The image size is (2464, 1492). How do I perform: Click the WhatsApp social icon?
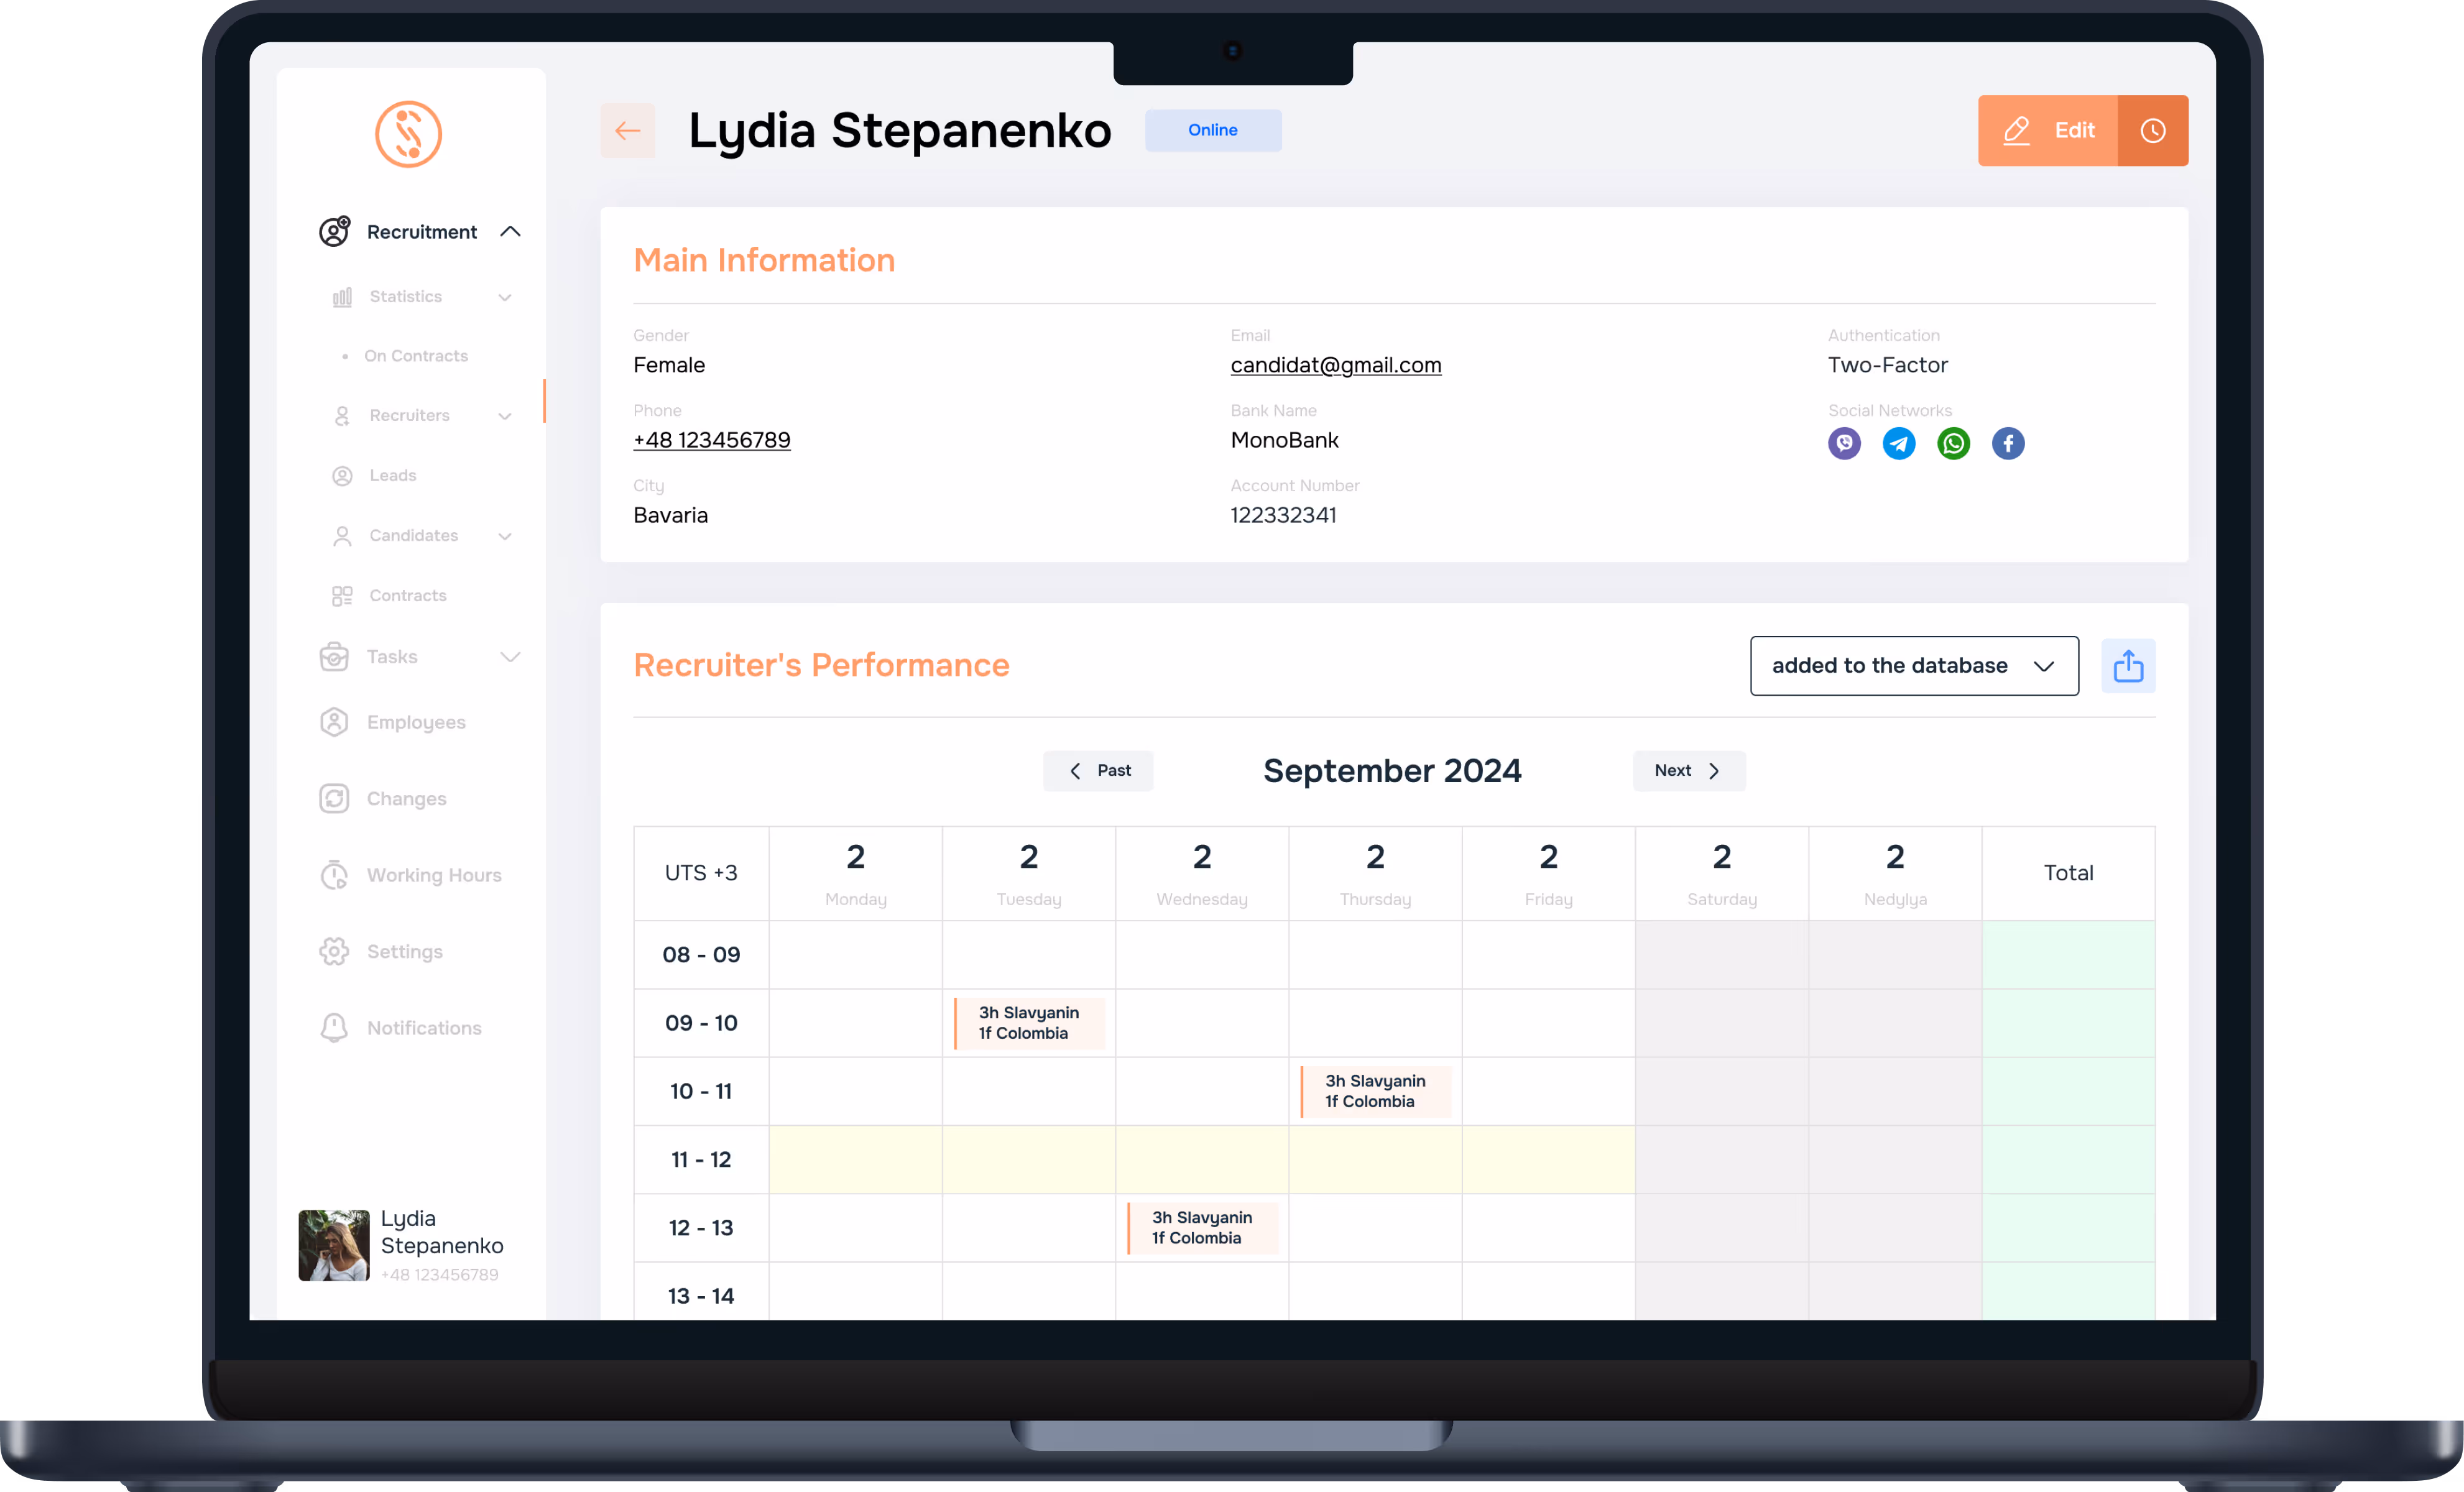click(x=1953, y=443)
